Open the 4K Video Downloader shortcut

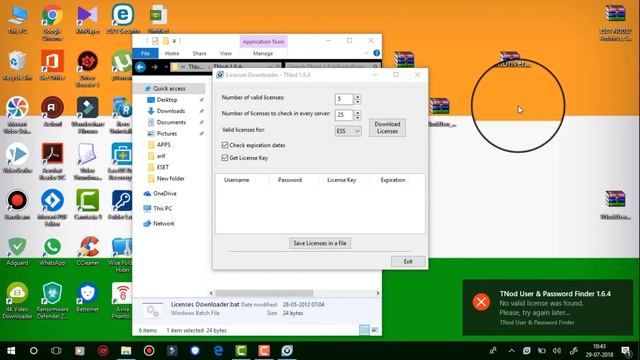(17, 300)
